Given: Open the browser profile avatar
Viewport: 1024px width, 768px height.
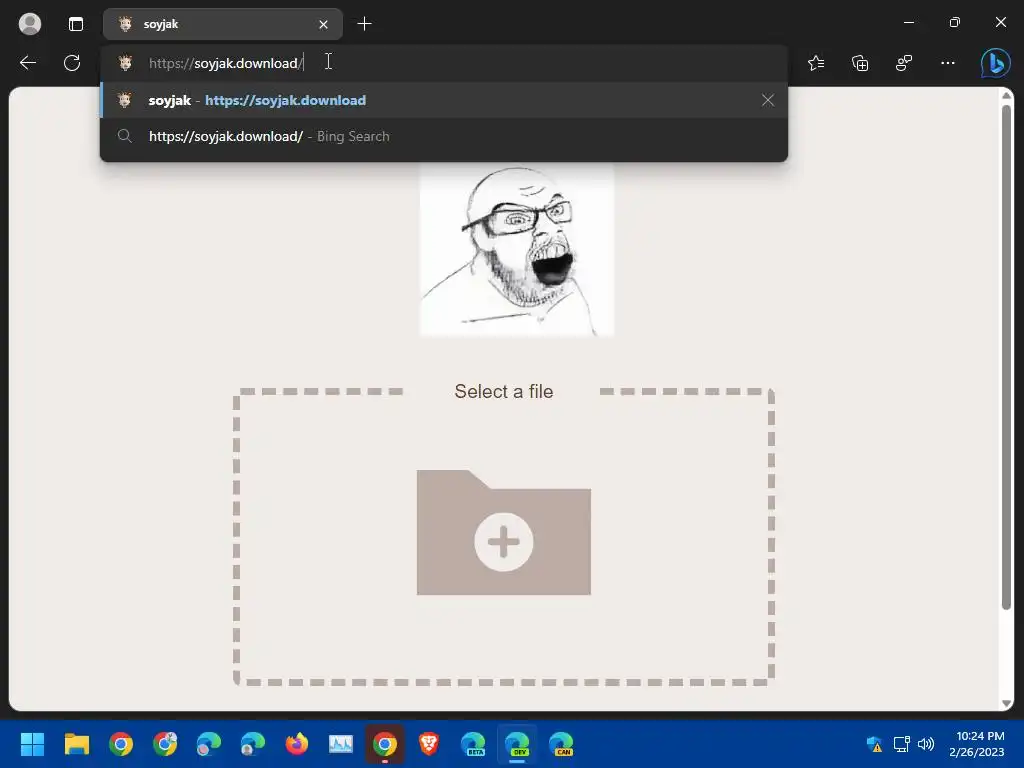Looking at the screenshot, I should (29, 24).
